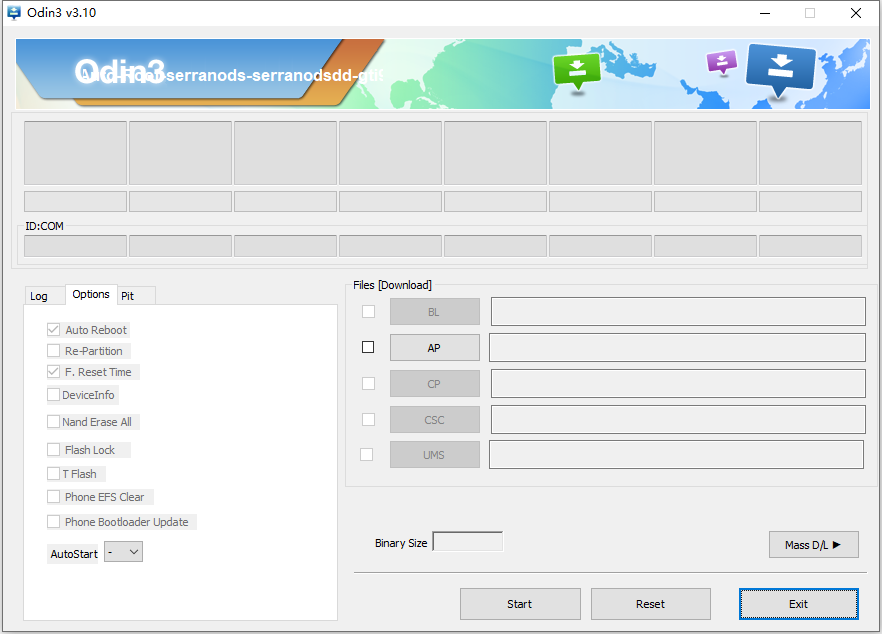Viewport: 882px width, 634px height.
Task: Click the Binary Size field
Action: pyautogui.click(x=467, y=542)
